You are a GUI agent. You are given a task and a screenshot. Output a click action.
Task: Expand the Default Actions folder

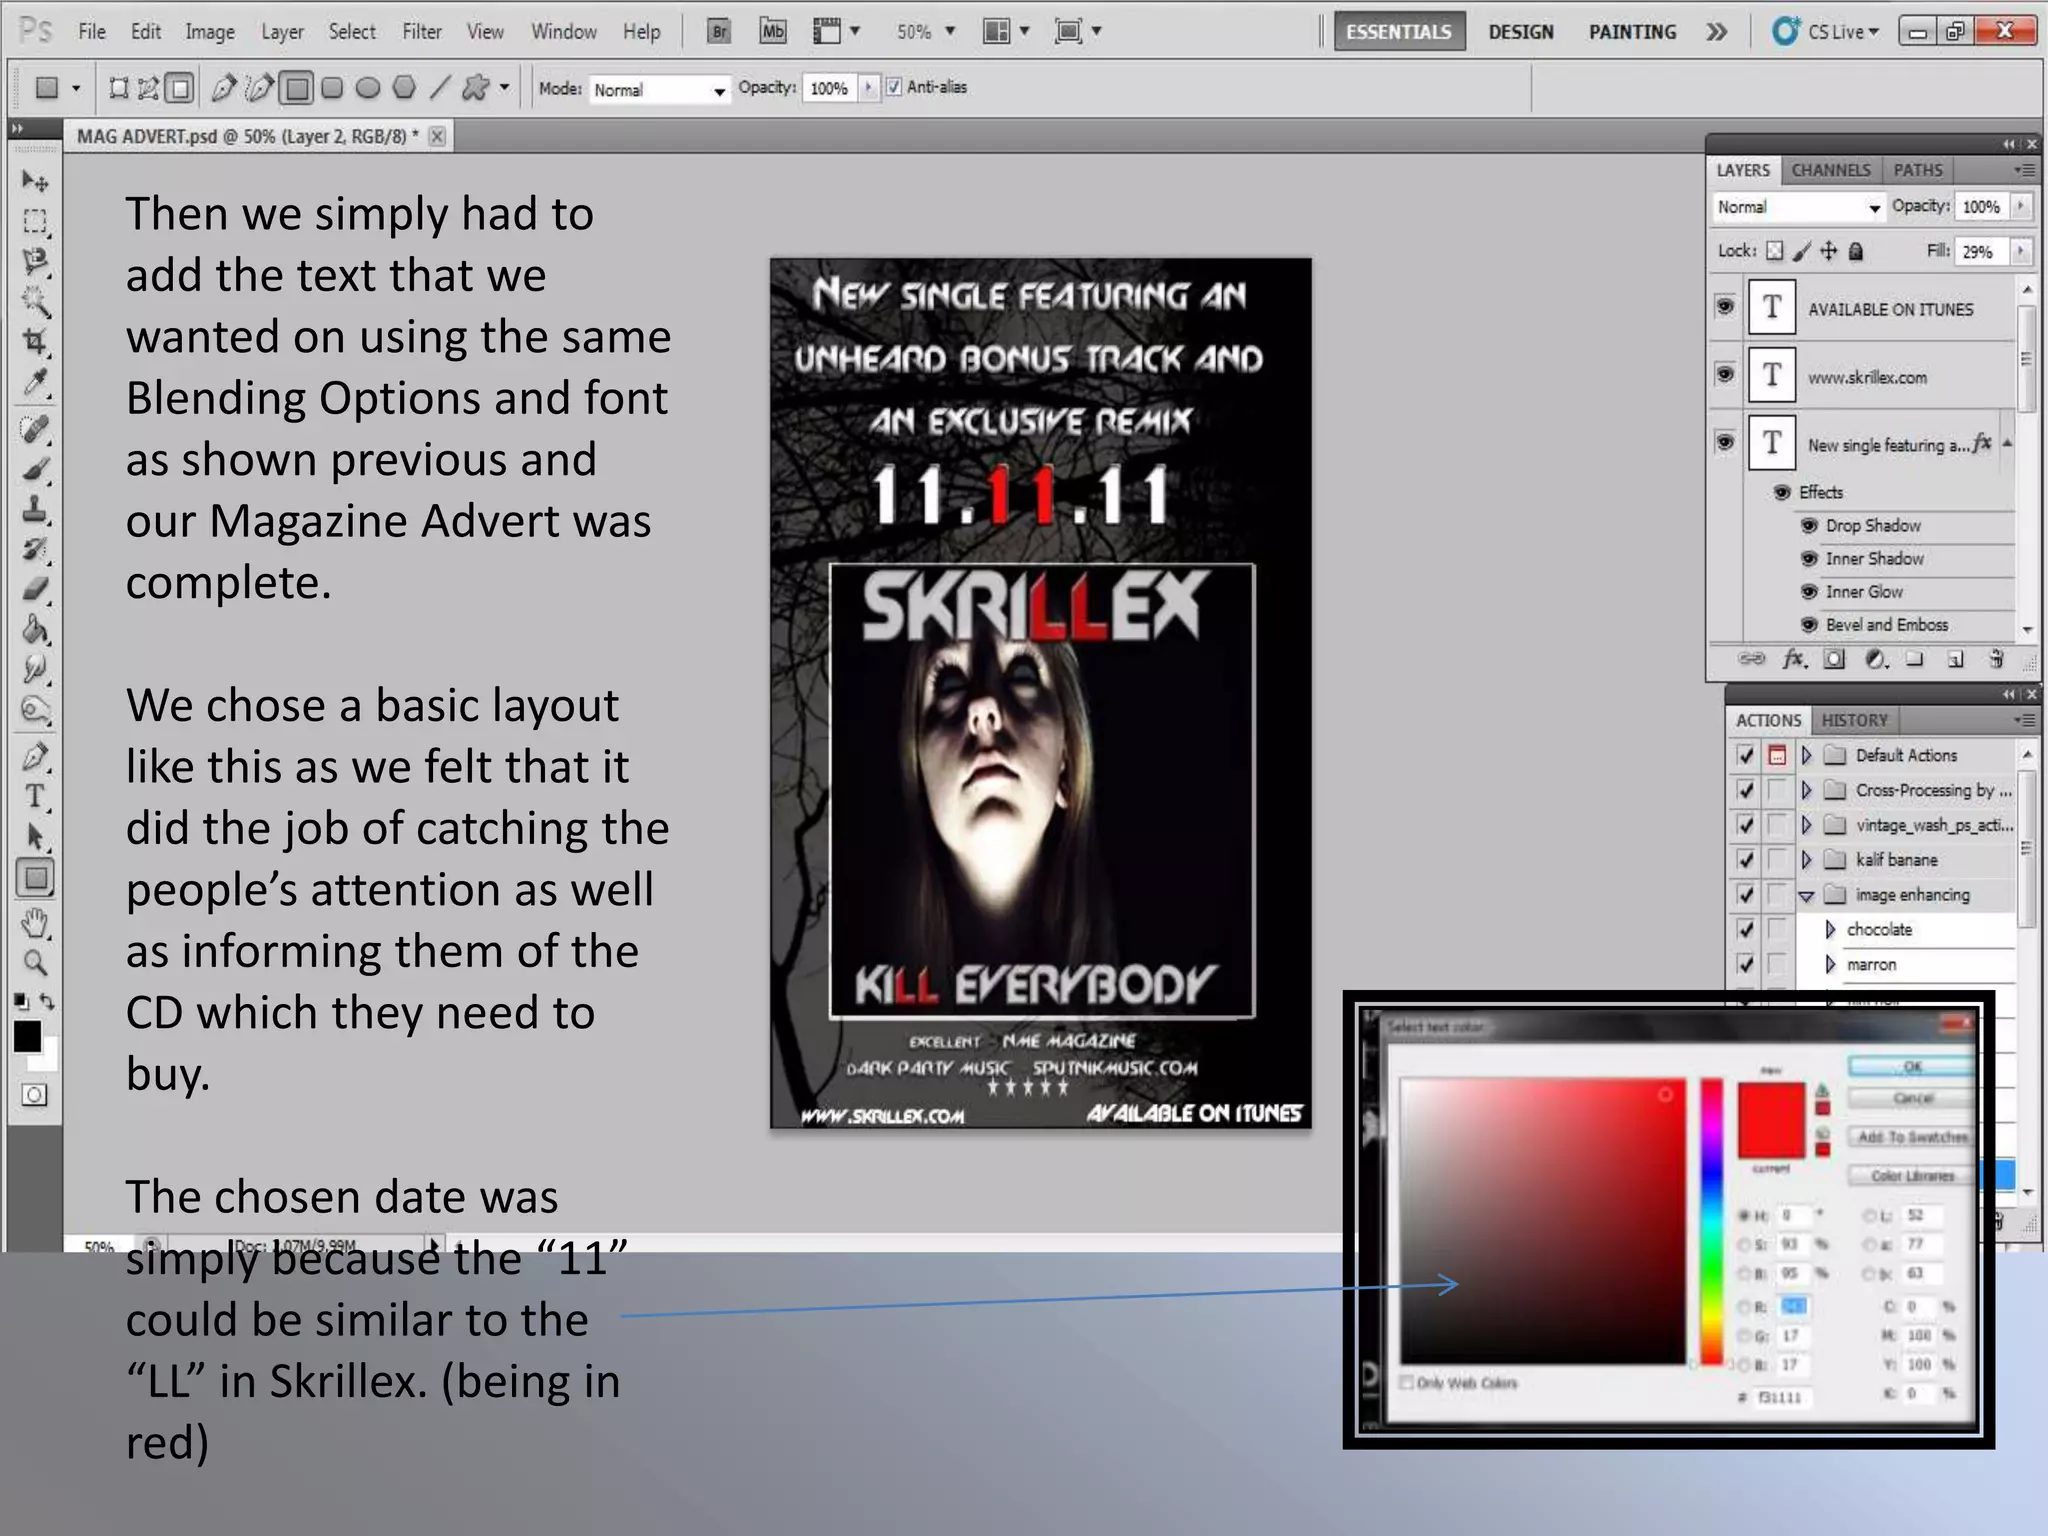click(x=1806, y=755)
